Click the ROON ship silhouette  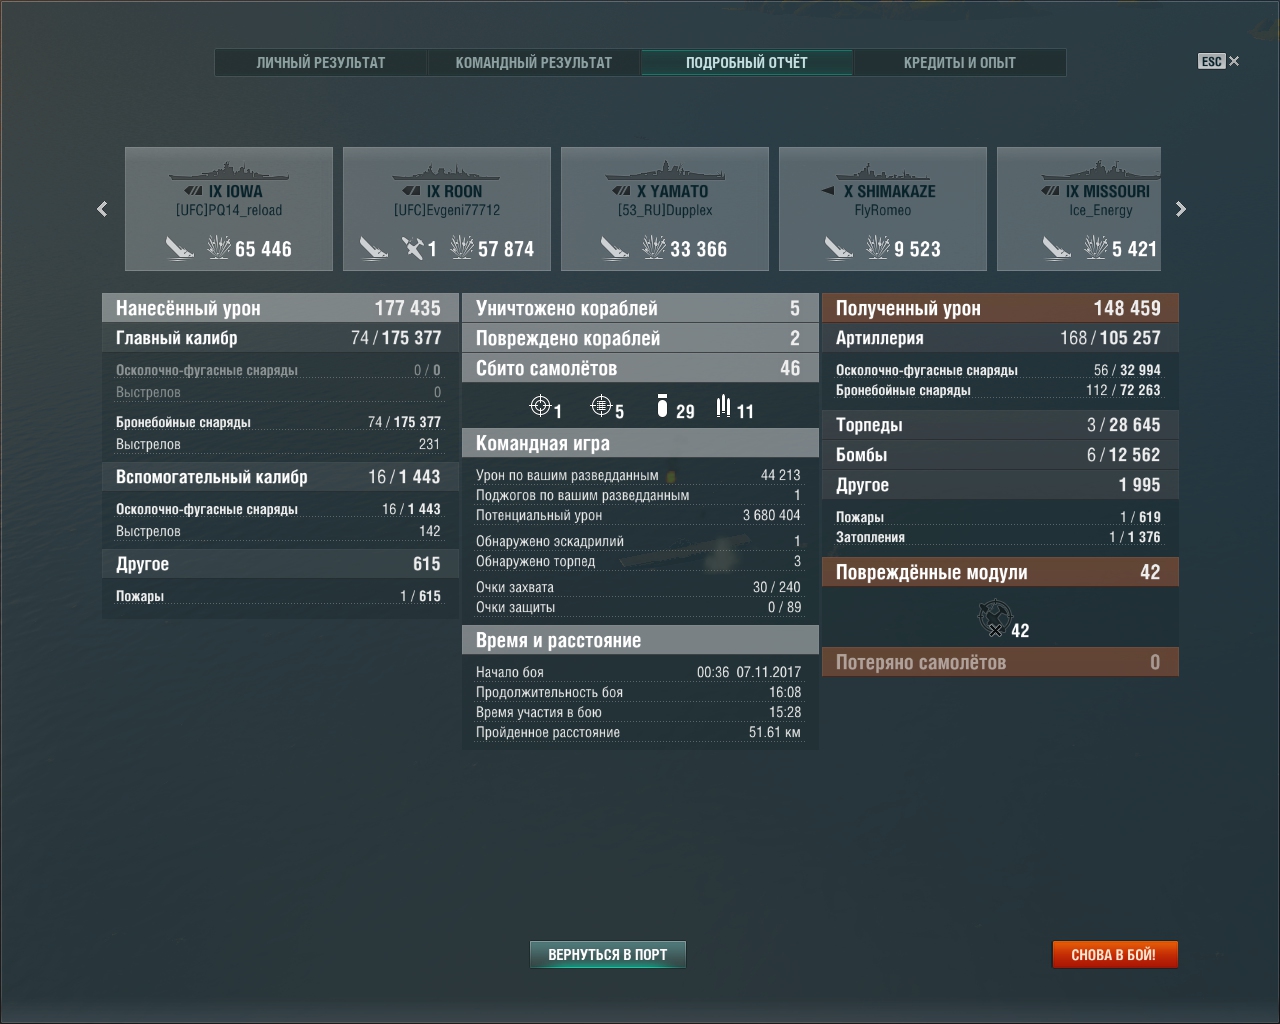(x=447, y=171)
